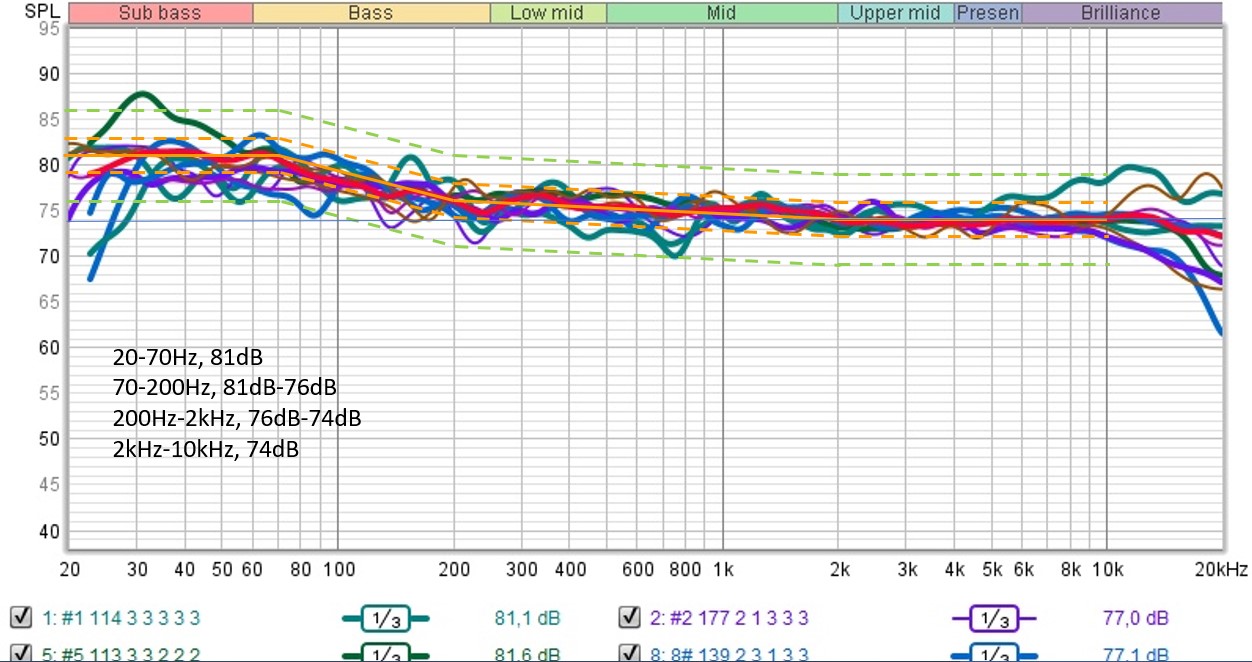Toggle the checkbox for trace 2: #2 177

click(629, 617)
